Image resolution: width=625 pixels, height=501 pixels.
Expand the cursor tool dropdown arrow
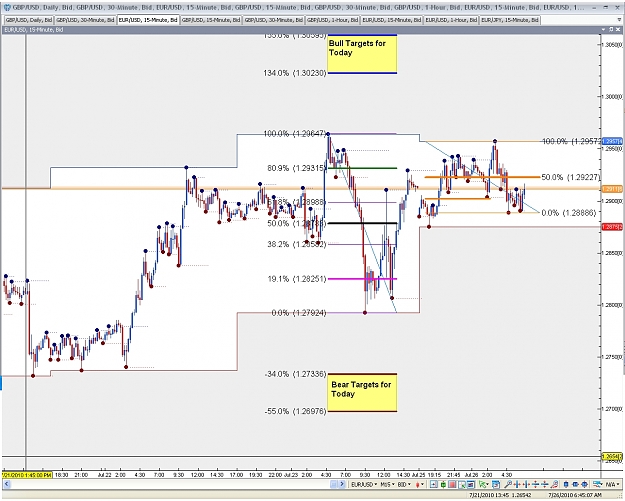pyautogui.click(x=487, y=484)
